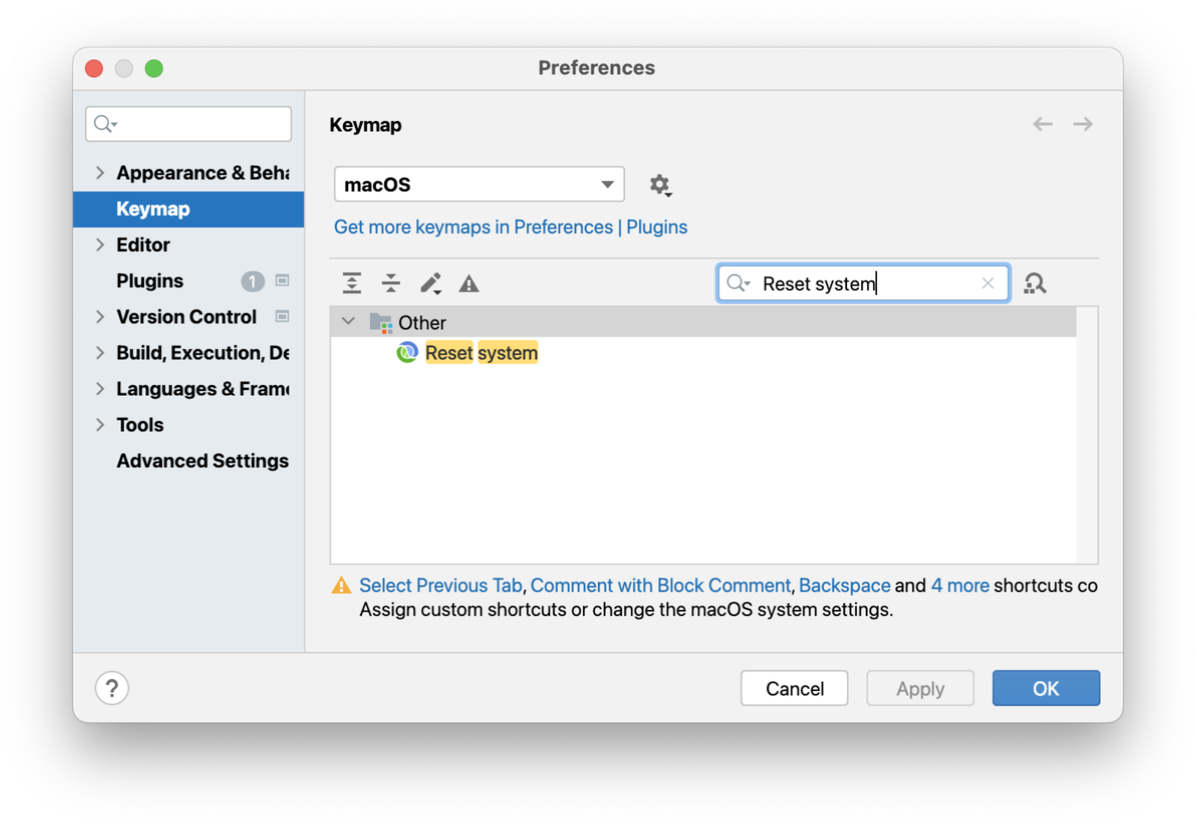
Task: Click the search history magnifier in keymap filter
Action: click(x=738, y=283)
